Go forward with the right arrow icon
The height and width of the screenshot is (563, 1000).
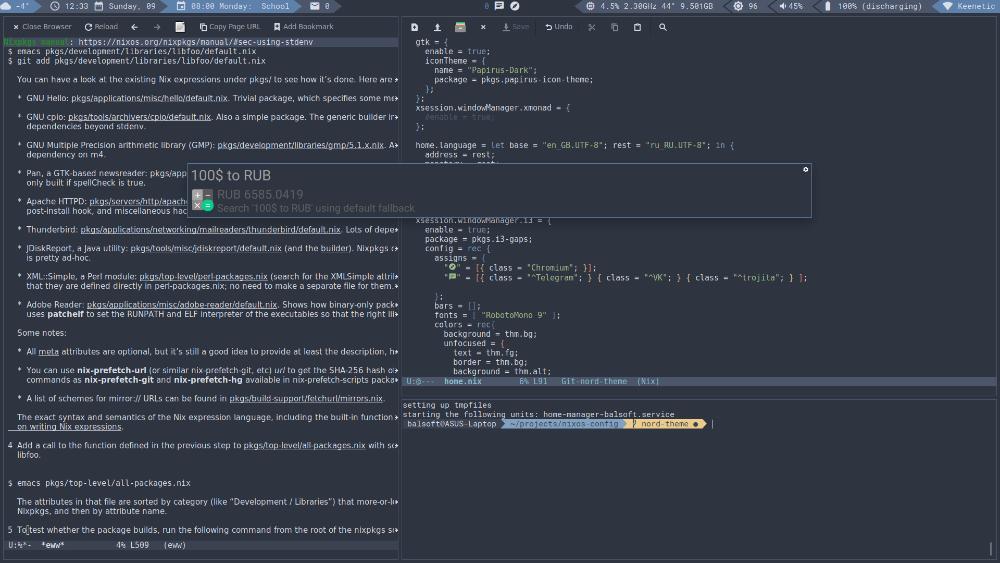(x=157, y=27)
